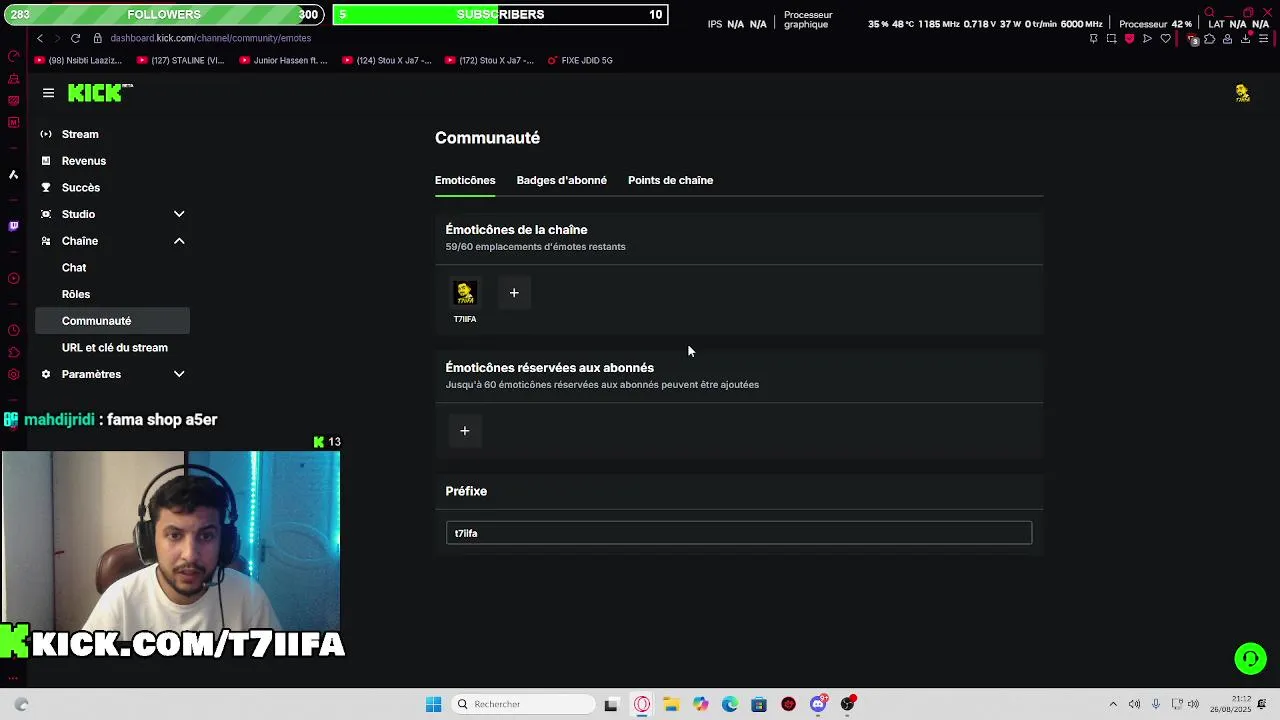Screen dimensions: 1280x720
Task: Open the profile avatar in top right
Action: point(1242,93)
